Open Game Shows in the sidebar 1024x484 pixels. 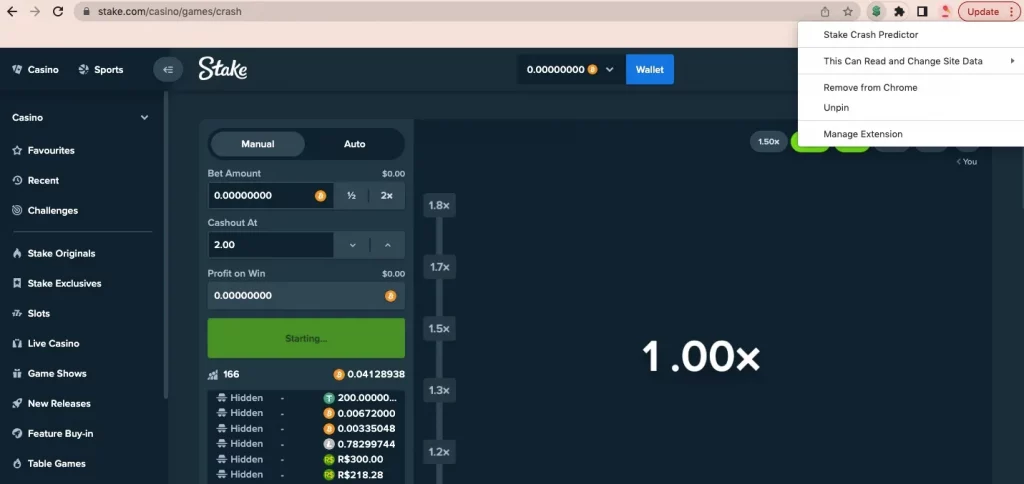point(49,374)
